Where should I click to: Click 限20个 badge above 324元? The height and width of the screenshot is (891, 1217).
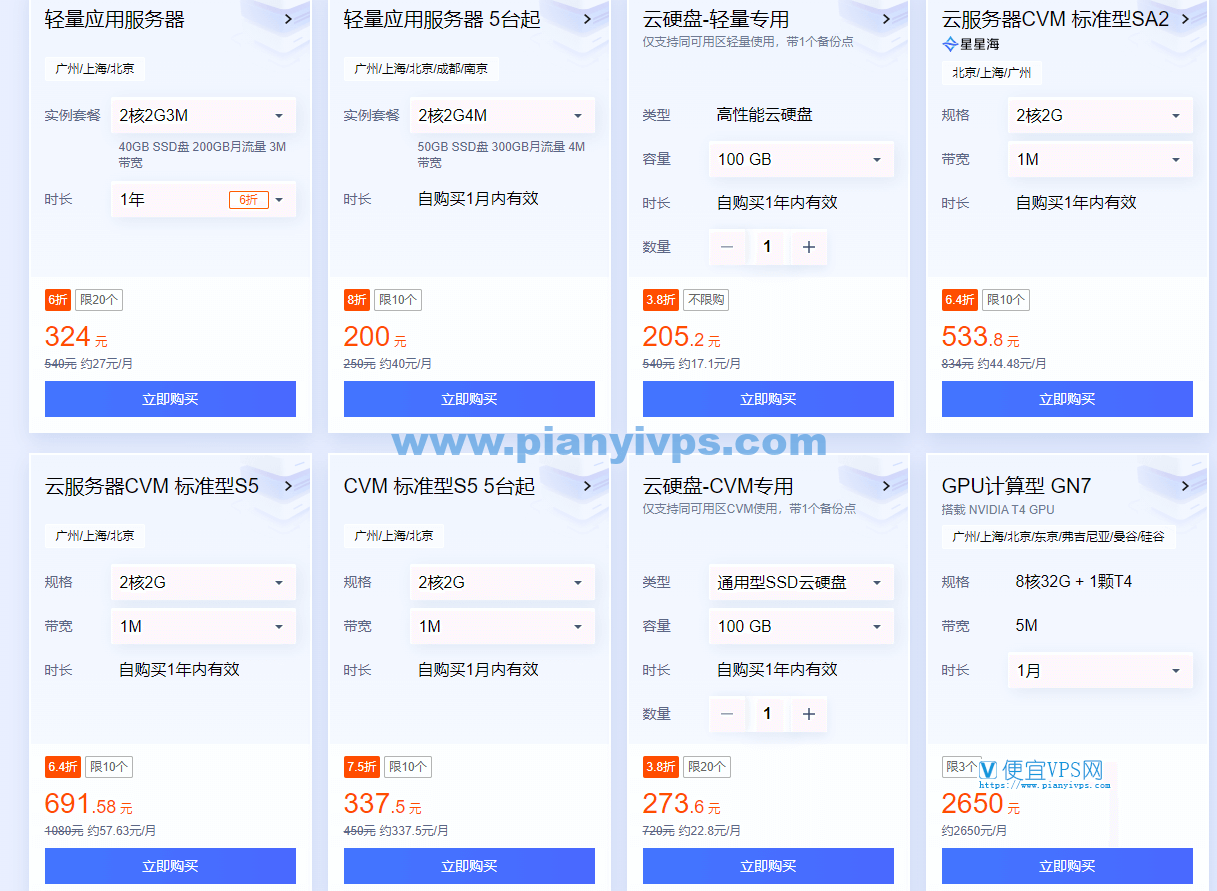pos(98,300)
